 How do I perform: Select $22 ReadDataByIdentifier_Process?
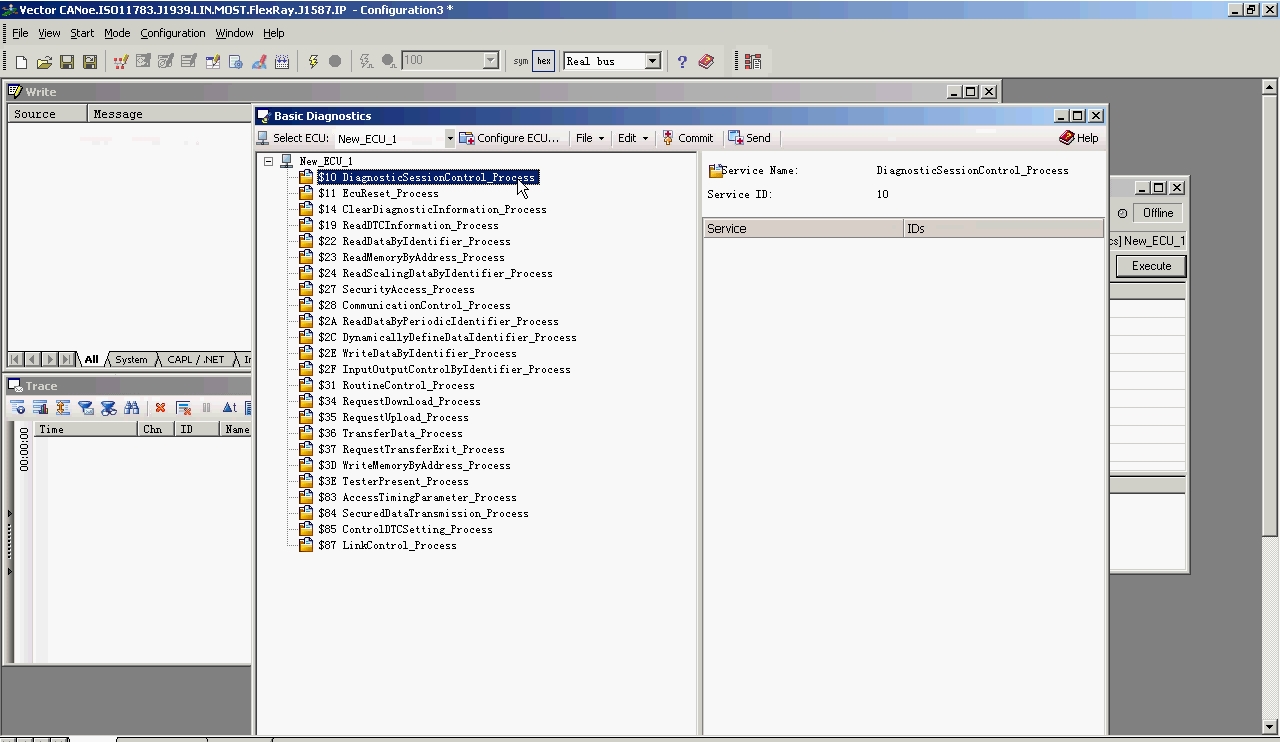point(414,241)
